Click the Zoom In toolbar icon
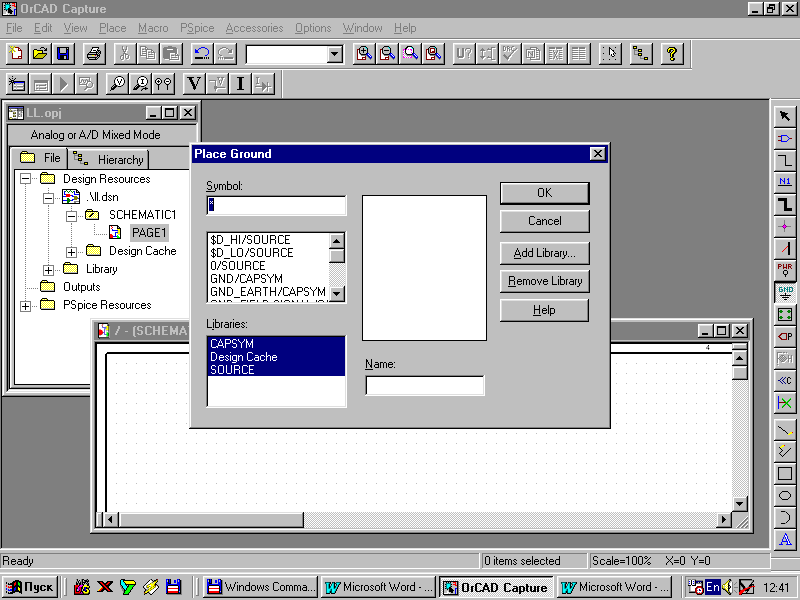This screenshot has width=800, height=600. point(364,54)
